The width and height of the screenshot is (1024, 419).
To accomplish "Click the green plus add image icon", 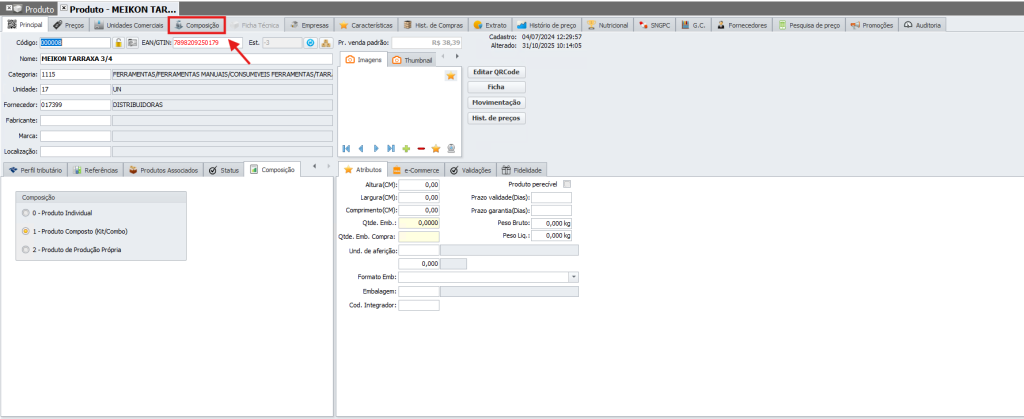I will pos(406,148).
